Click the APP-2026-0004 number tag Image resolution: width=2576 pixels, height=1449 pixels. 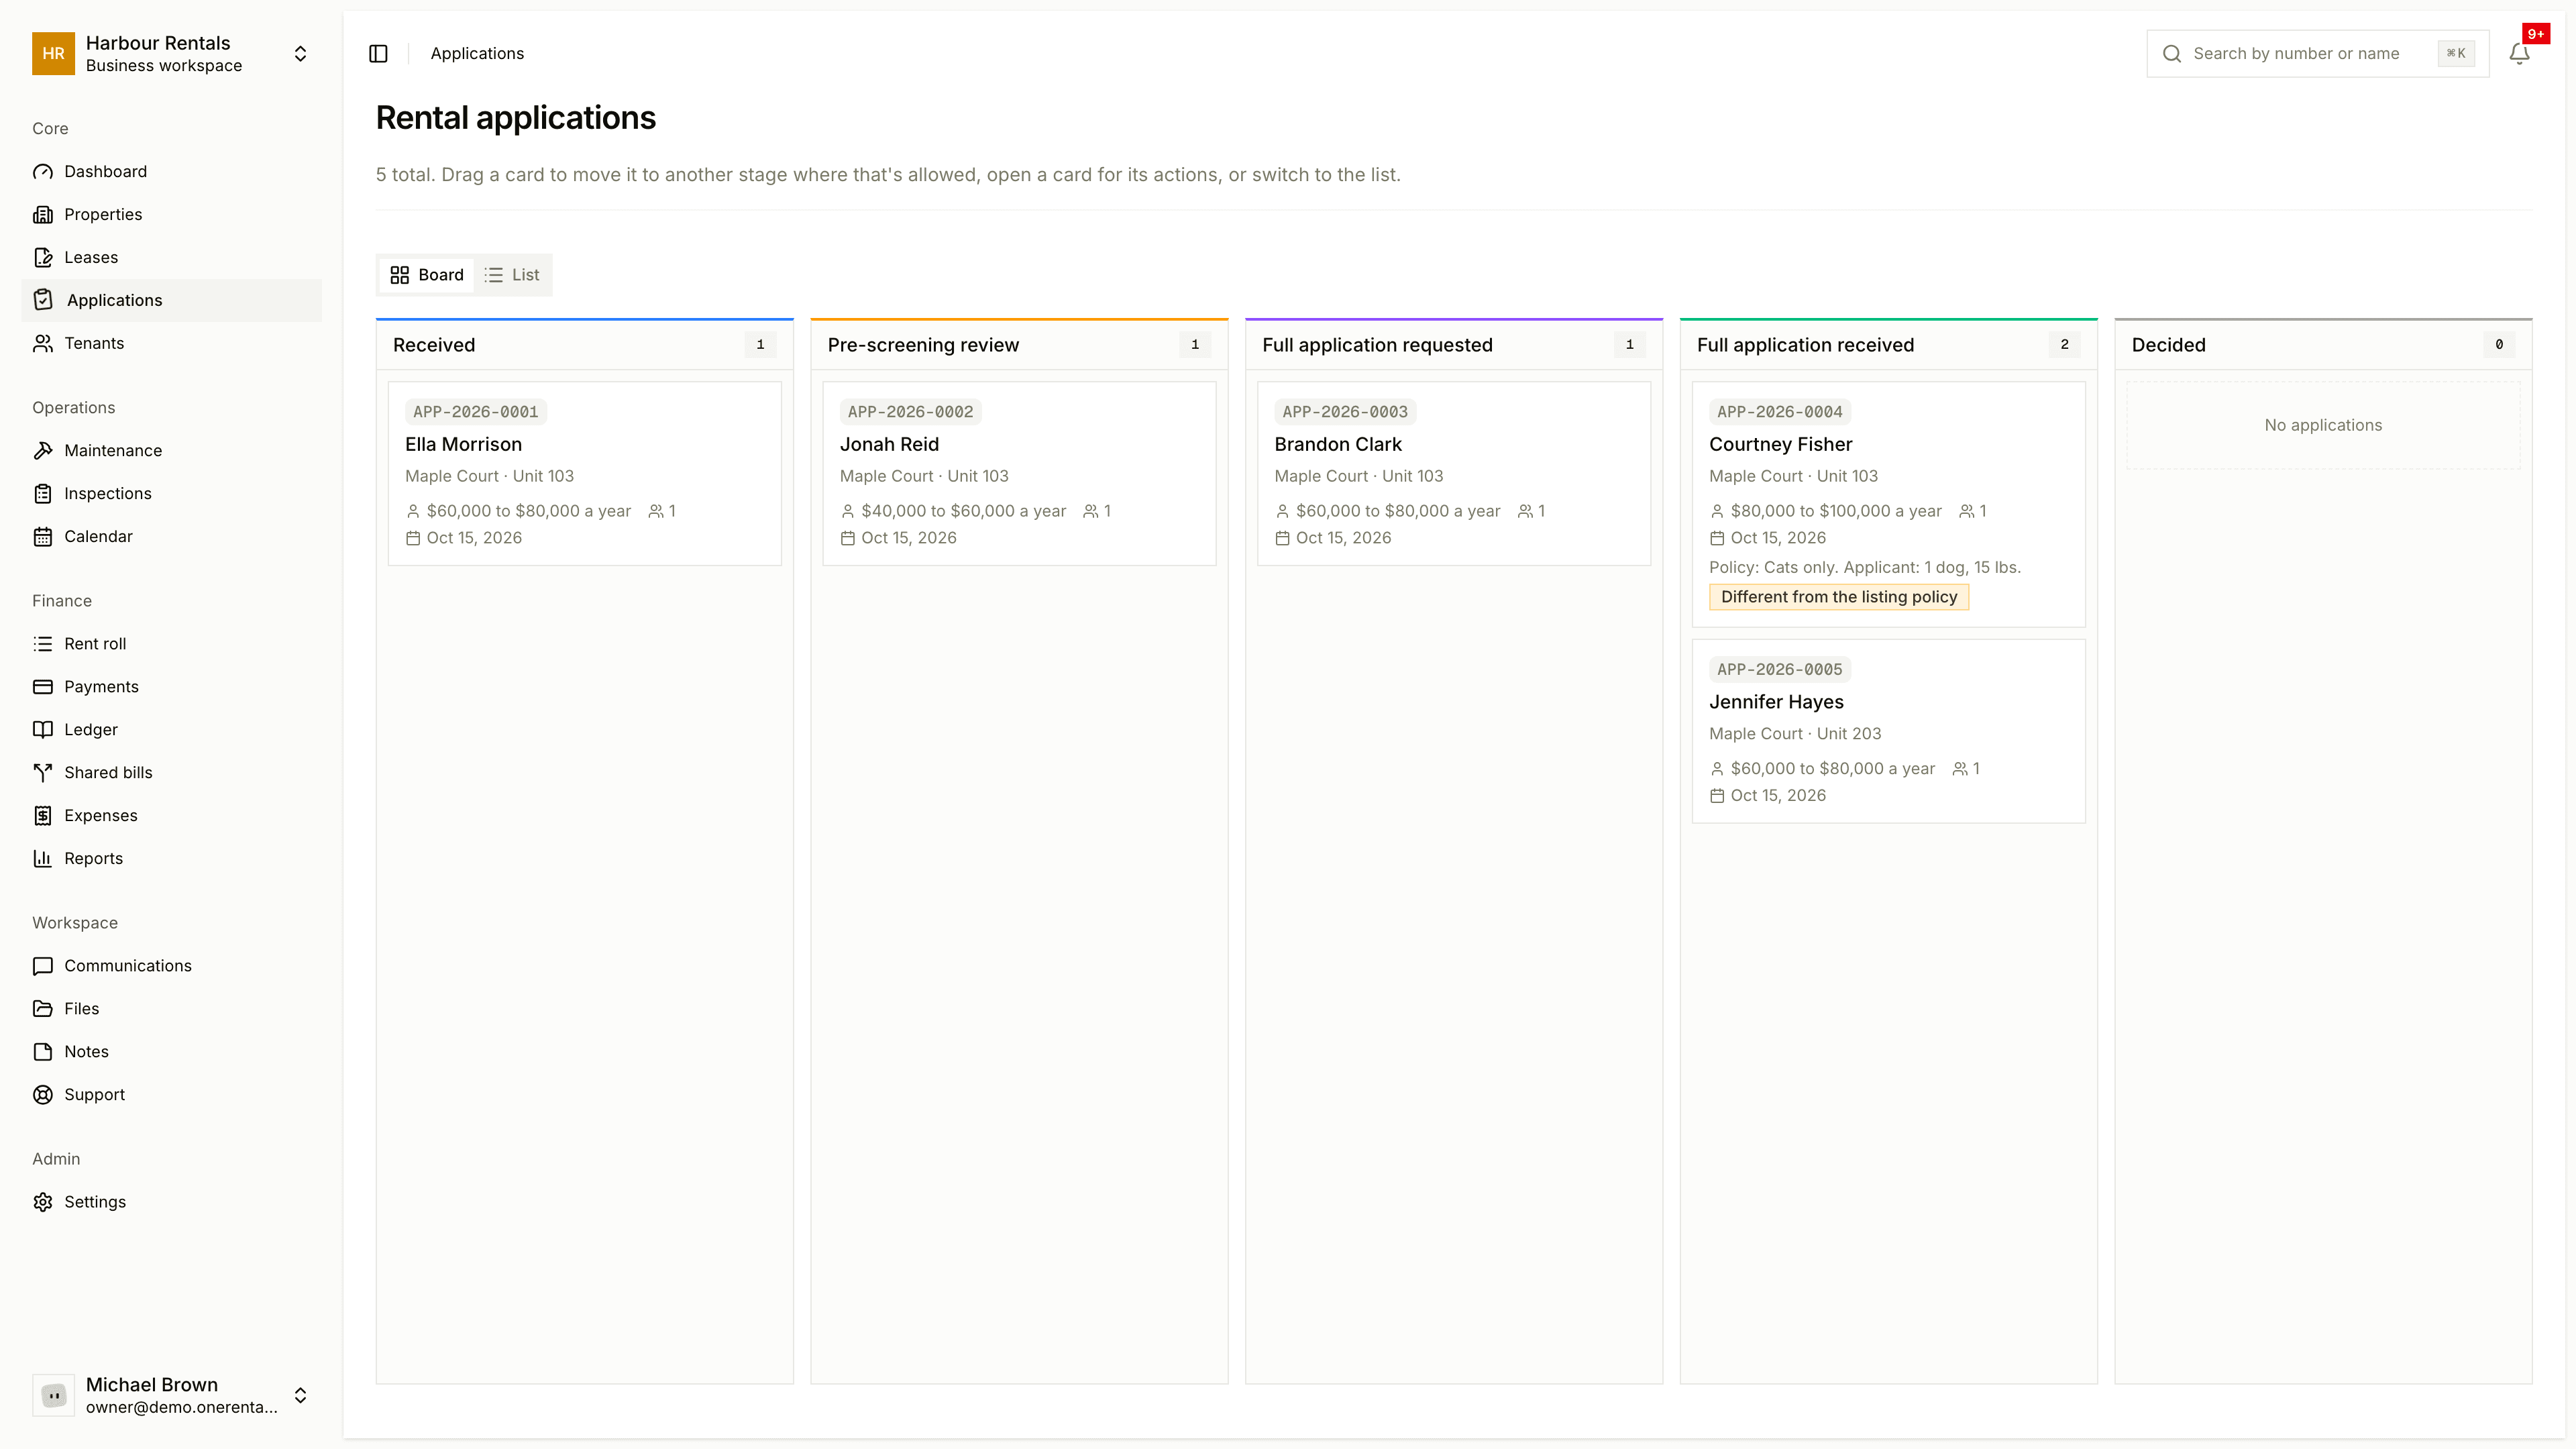point(1779,412)
